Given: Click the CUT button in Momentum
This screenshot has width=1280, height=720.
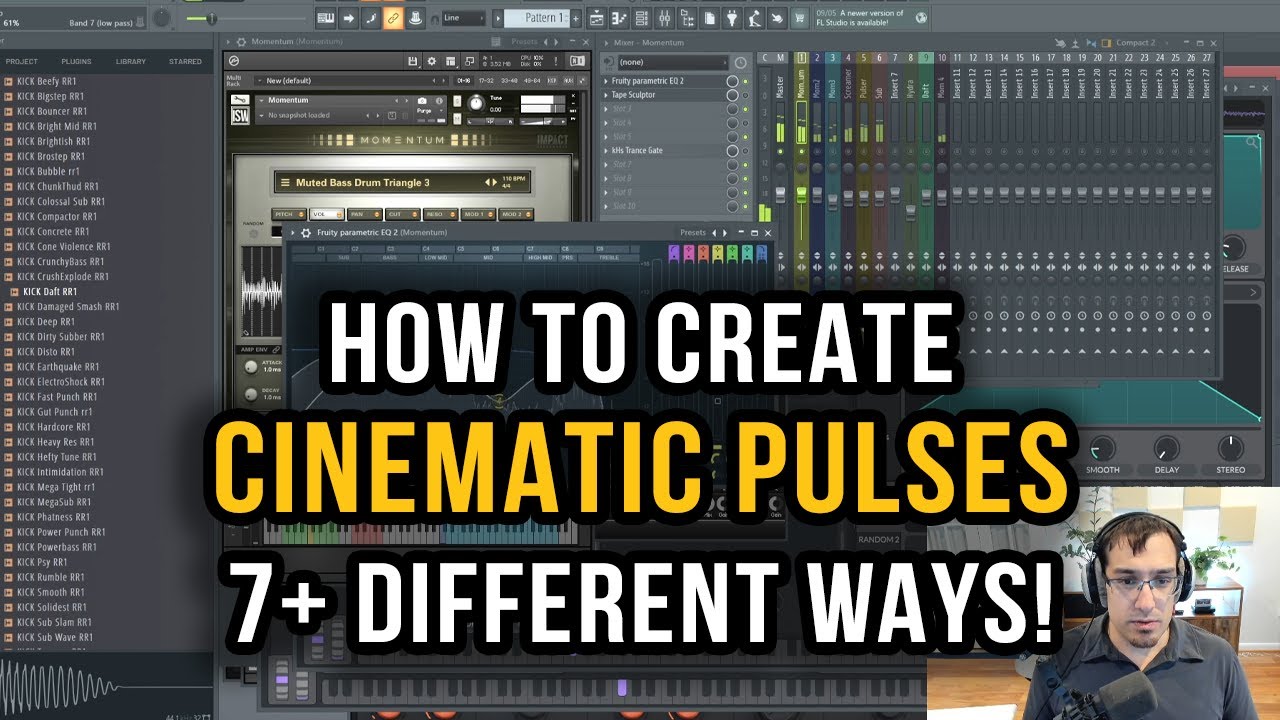Looking at the screenshot, I should 402,214.
